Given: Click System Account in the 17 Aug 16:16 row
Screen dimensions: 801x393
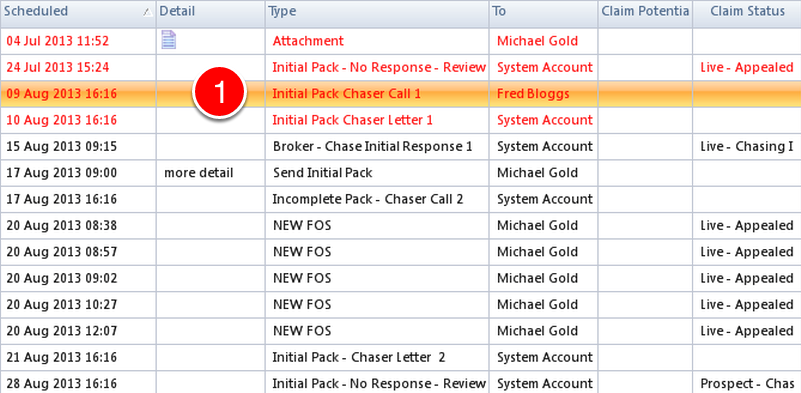Looking at the screenshot, I should coord(545,199).
